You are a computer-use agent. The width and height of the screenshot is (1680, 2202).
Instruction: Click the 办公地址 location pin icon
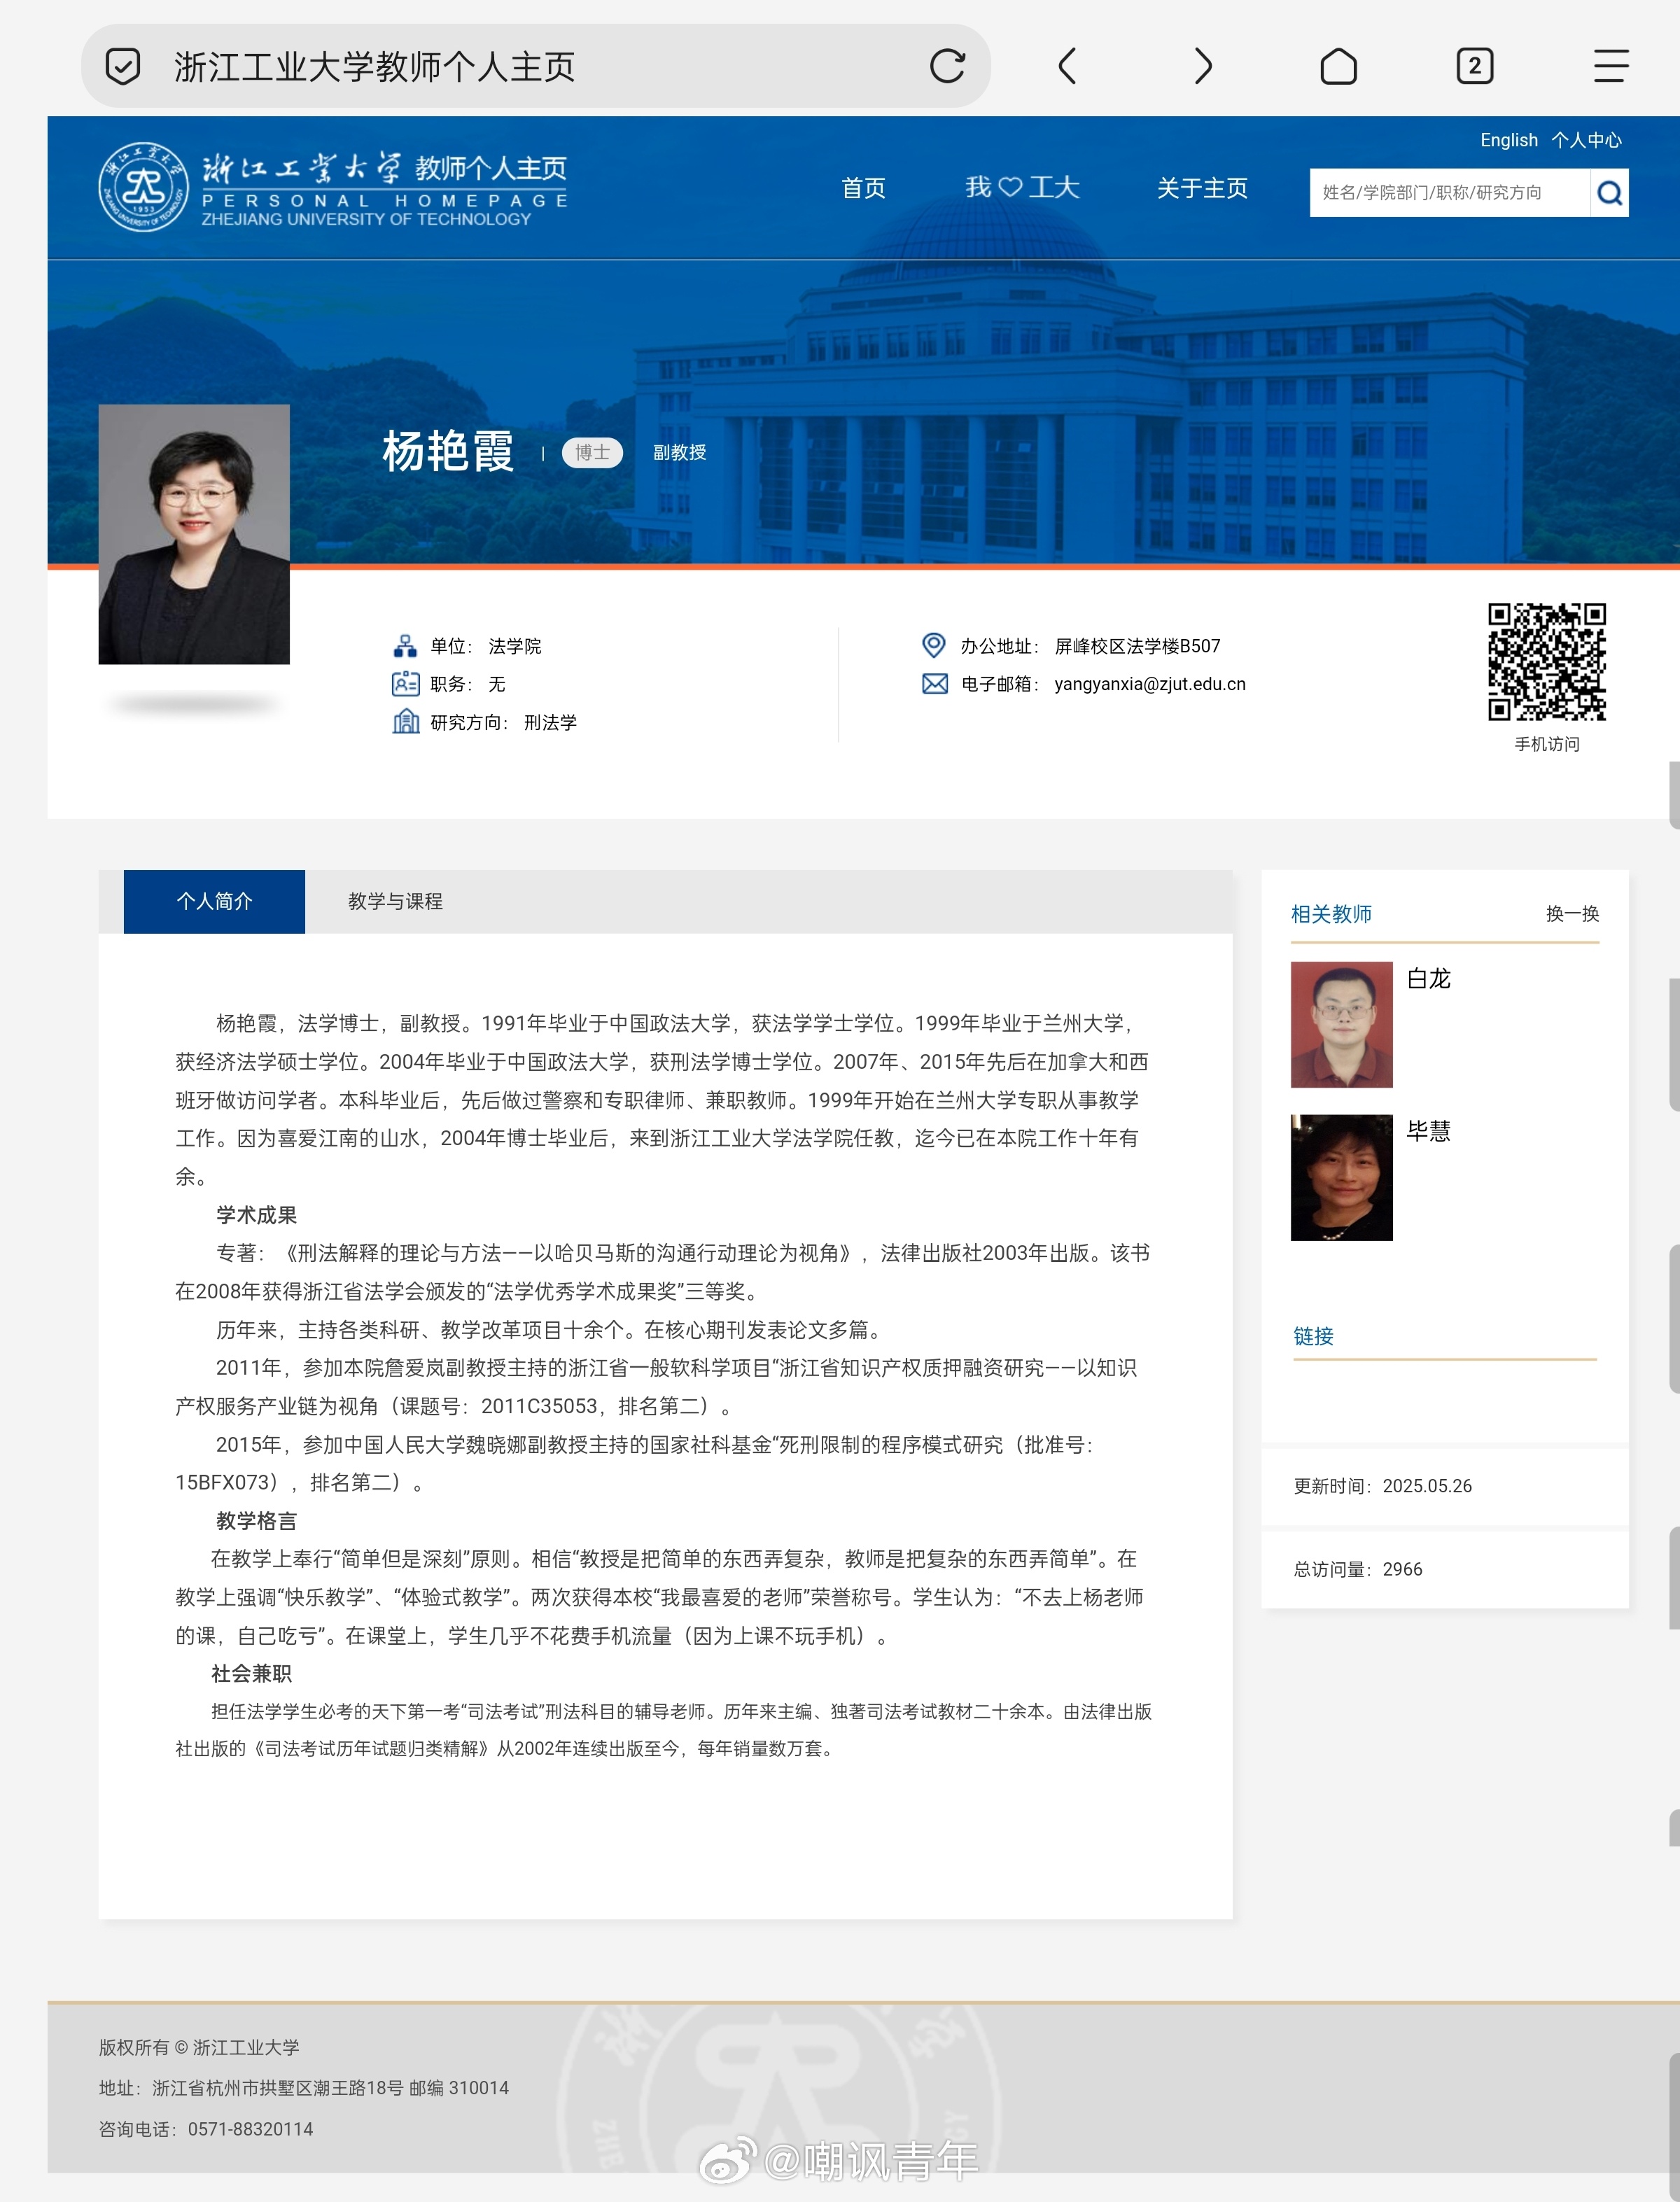pos(933,646)
